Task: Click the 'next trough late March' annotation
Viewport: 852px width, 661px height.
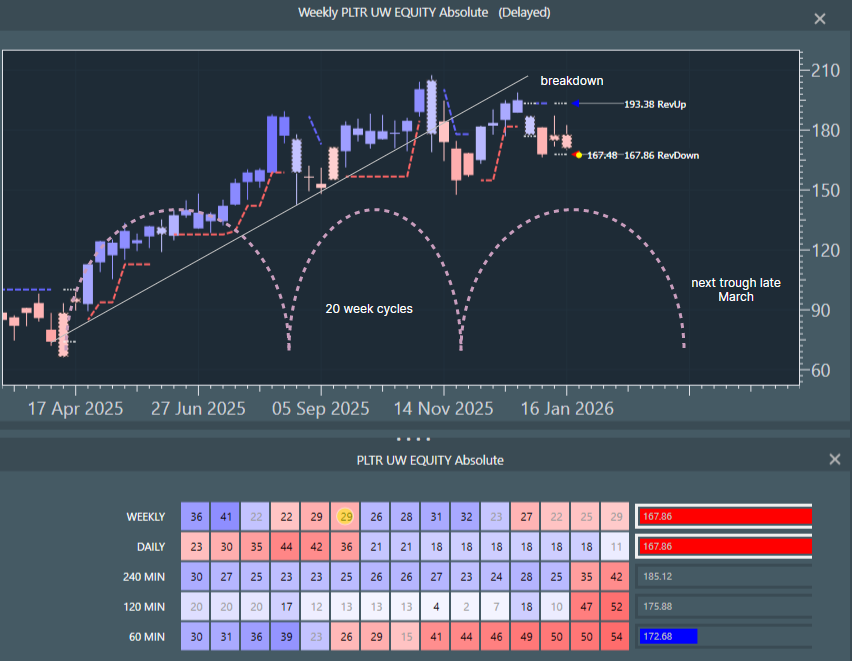Action: [x=736, y=290]
